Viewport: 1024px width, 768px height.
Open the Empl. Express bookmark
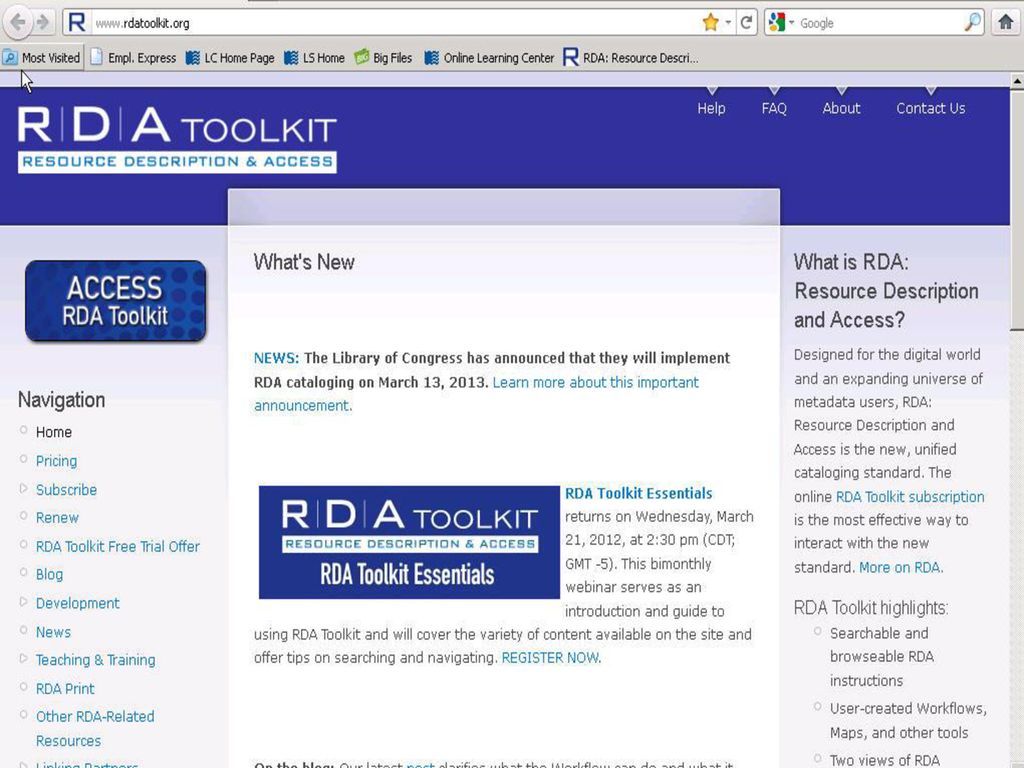tap(133, 57)
